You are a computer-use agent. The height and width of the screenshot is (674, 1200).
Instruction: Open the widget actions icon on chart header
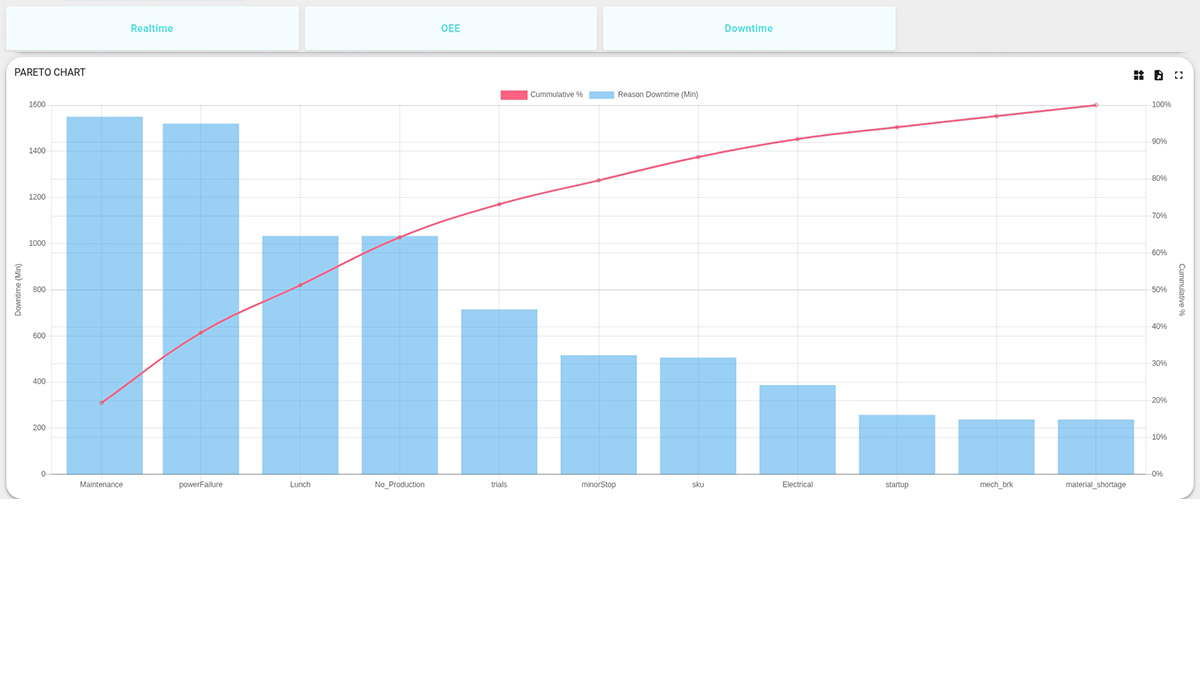pos(1138,75)
